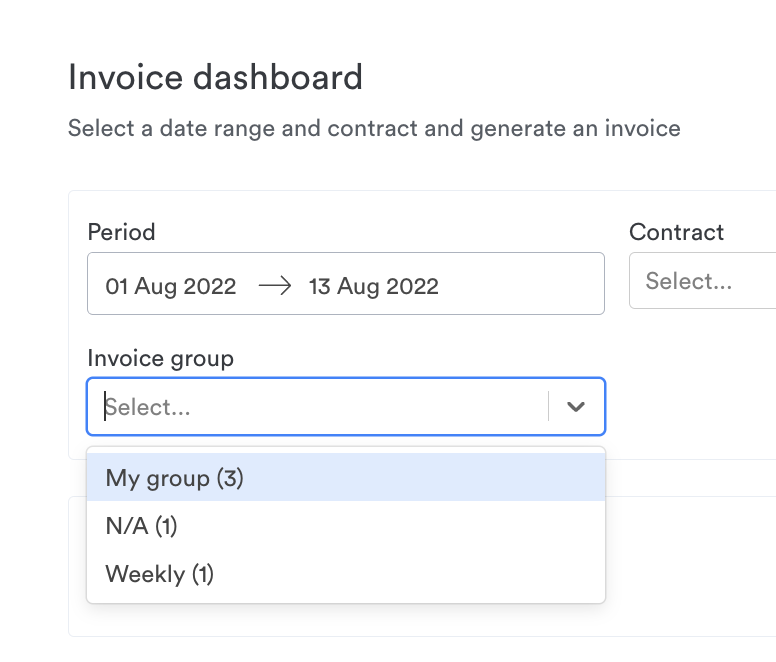This screenshot has height=662, width=776.
Task: Click the Invoice group label
Action: click(x=160, y=358)
